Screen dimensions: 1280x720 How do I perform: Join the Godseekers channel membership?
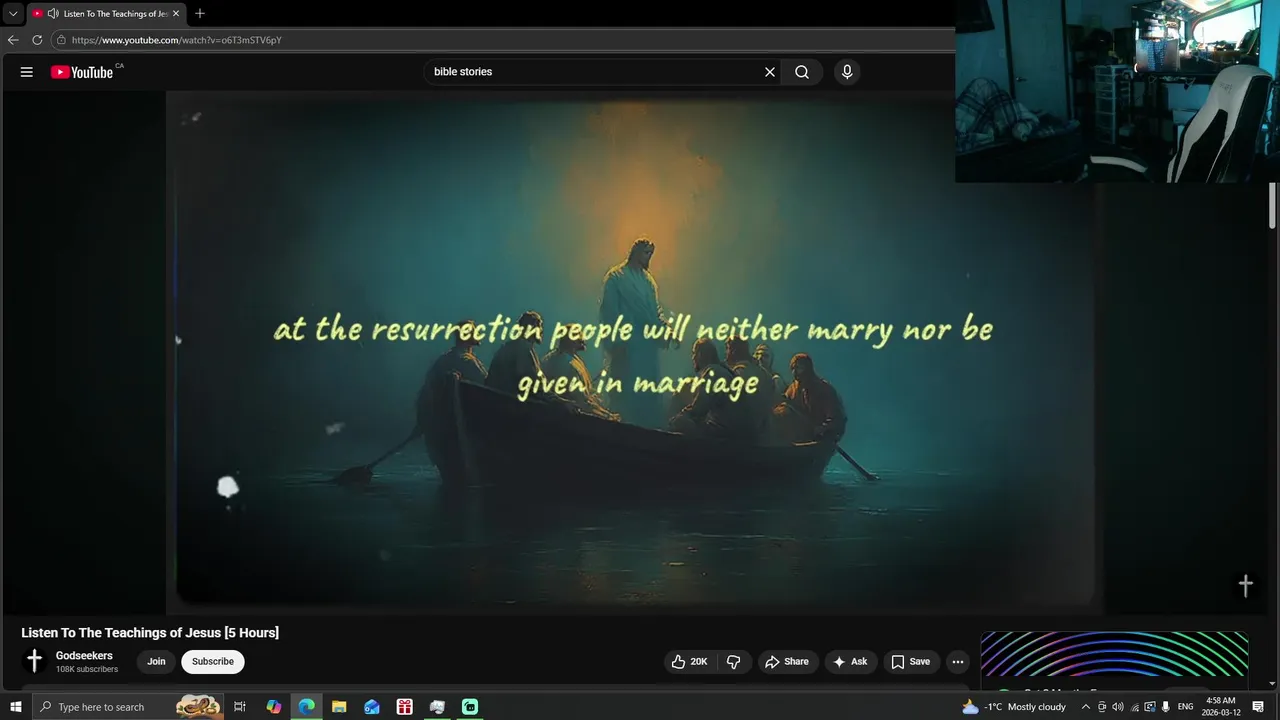click(x=156, y=662)
